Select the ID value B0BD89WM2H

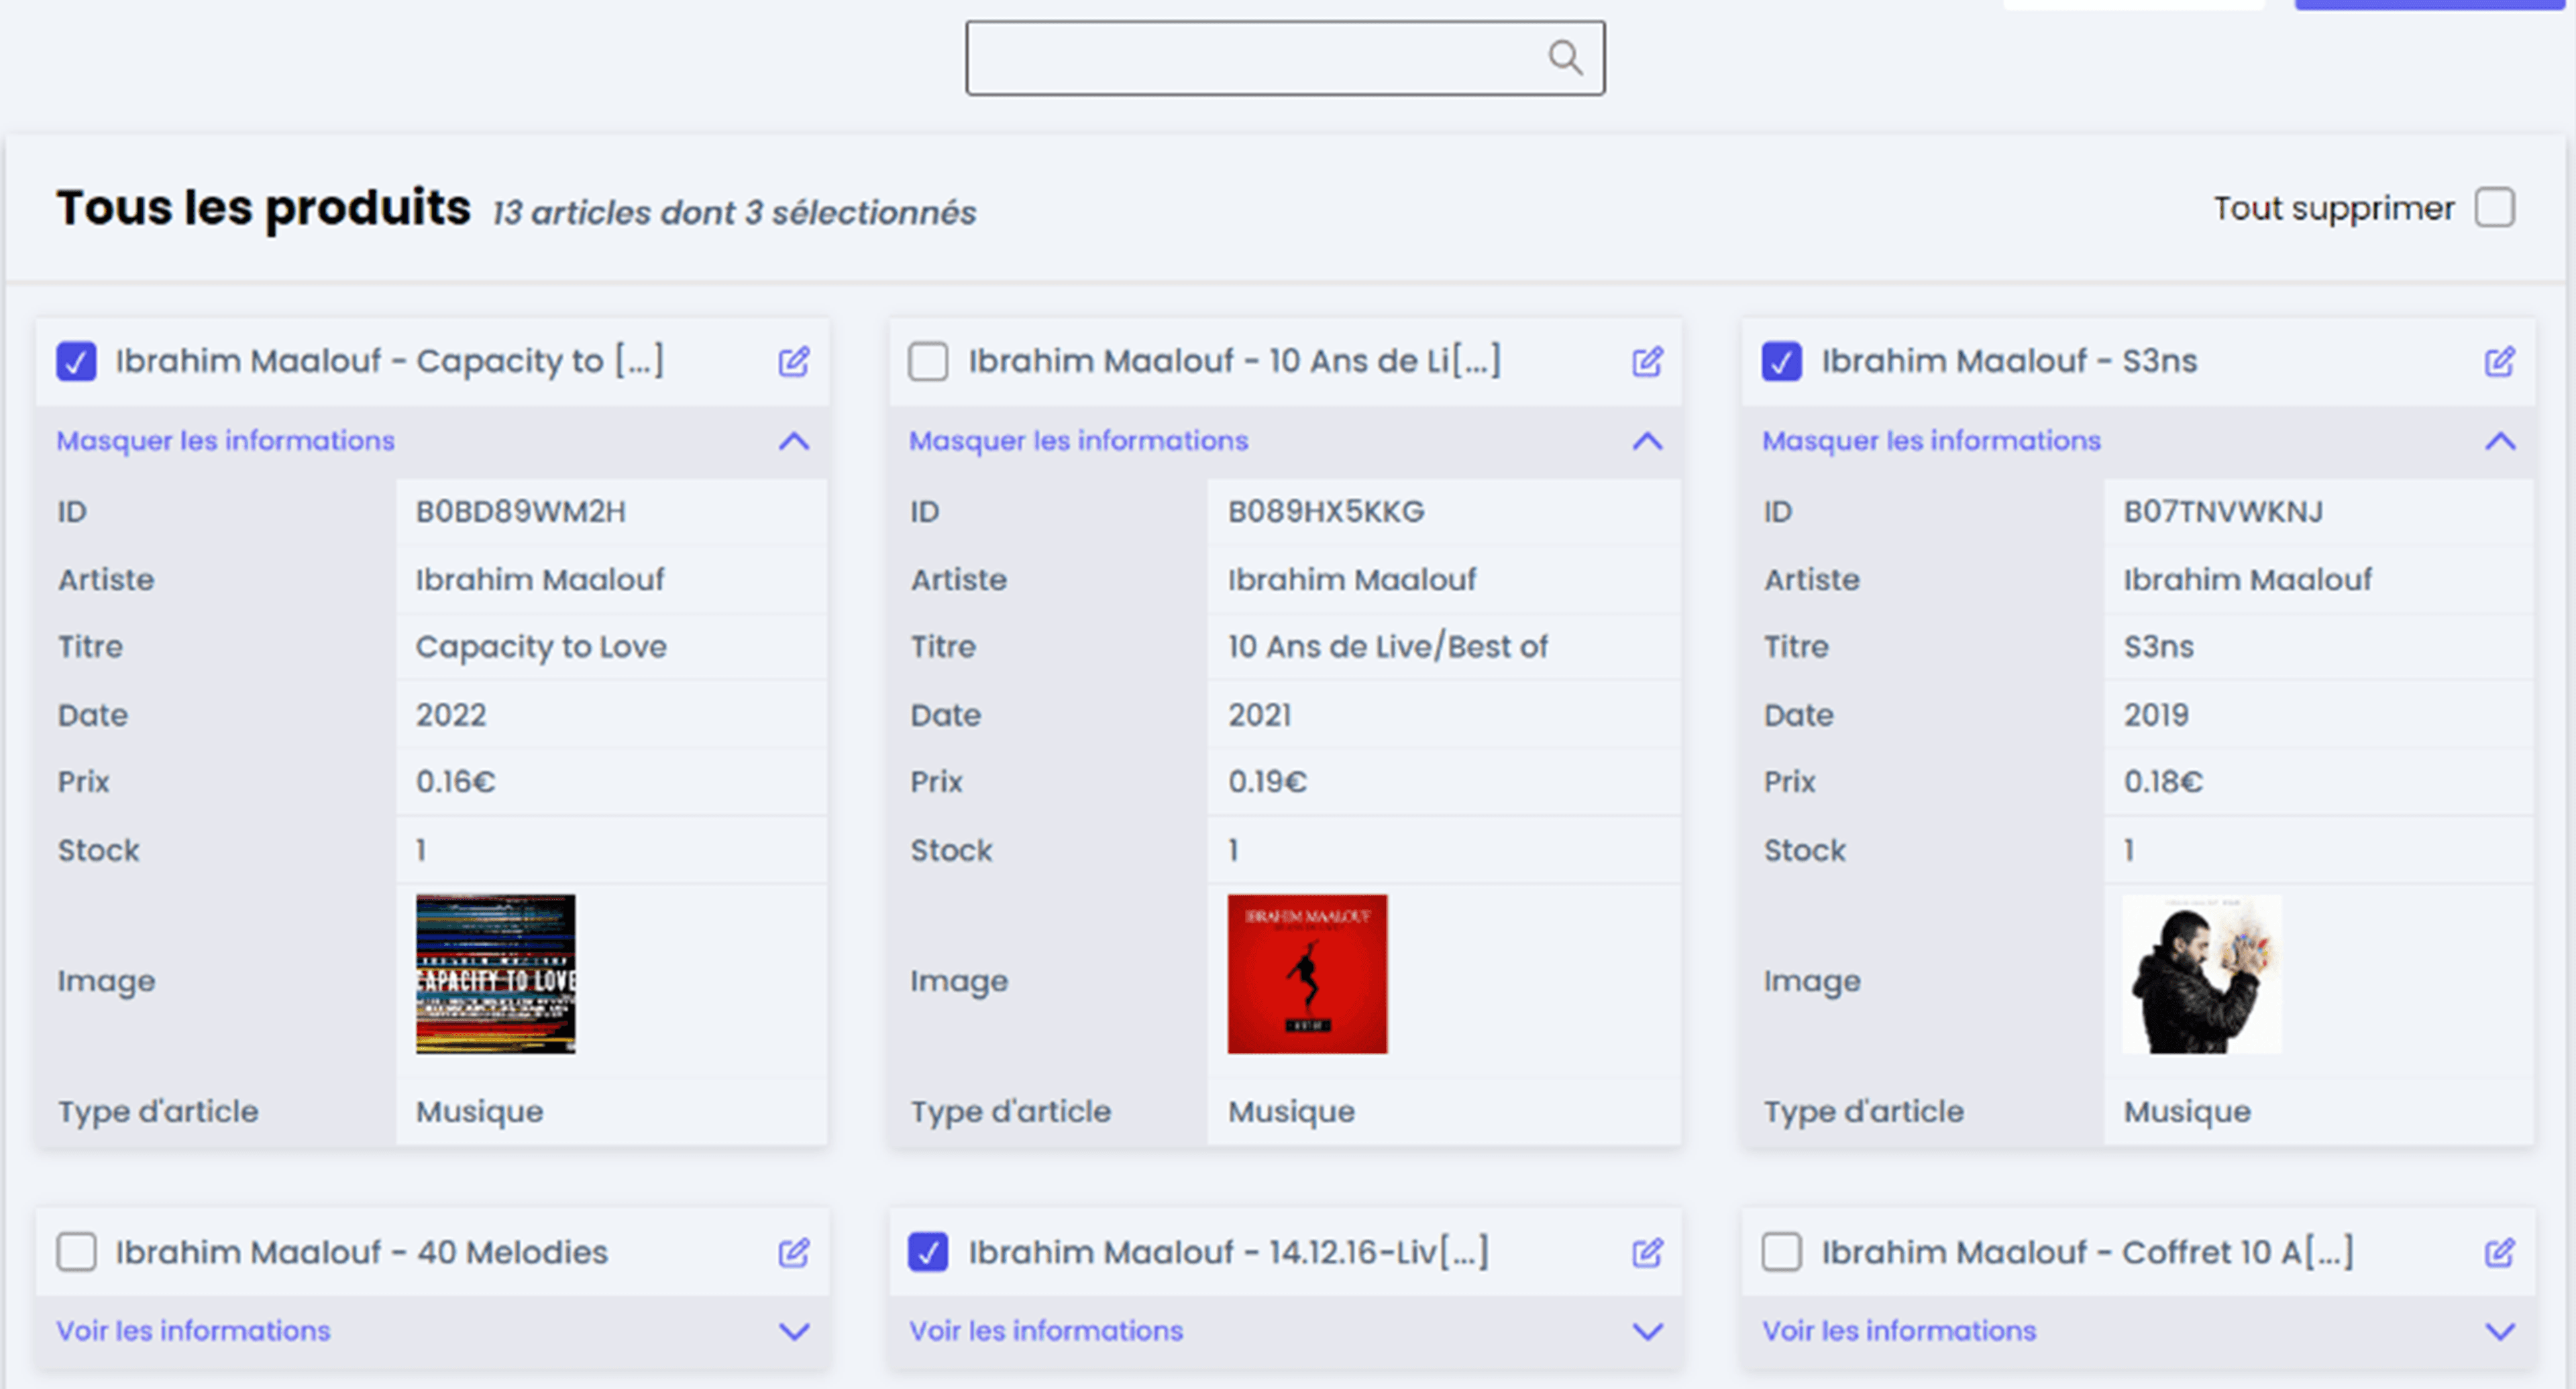pos(520,512)
